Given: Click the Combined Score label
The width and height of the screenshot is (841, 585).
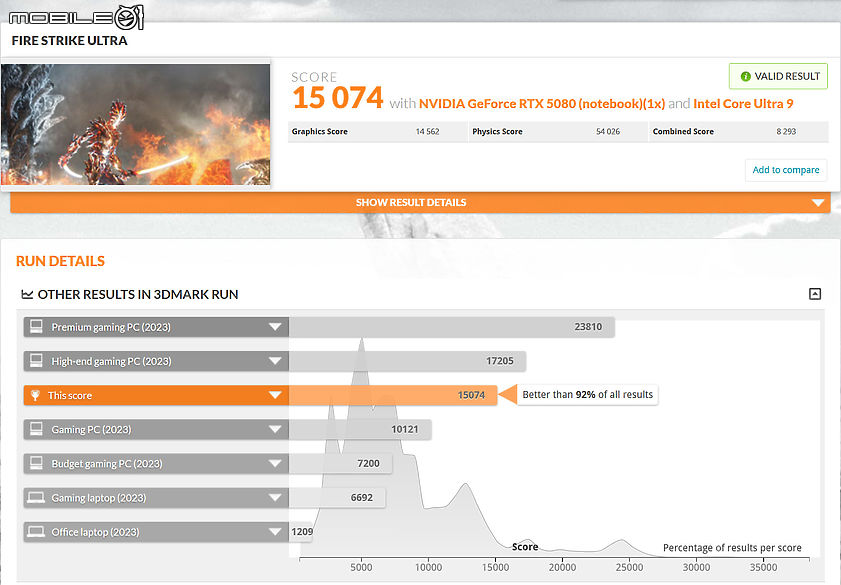Looking at the screenshot, I should pyautogui.click(x=683, y=131).
